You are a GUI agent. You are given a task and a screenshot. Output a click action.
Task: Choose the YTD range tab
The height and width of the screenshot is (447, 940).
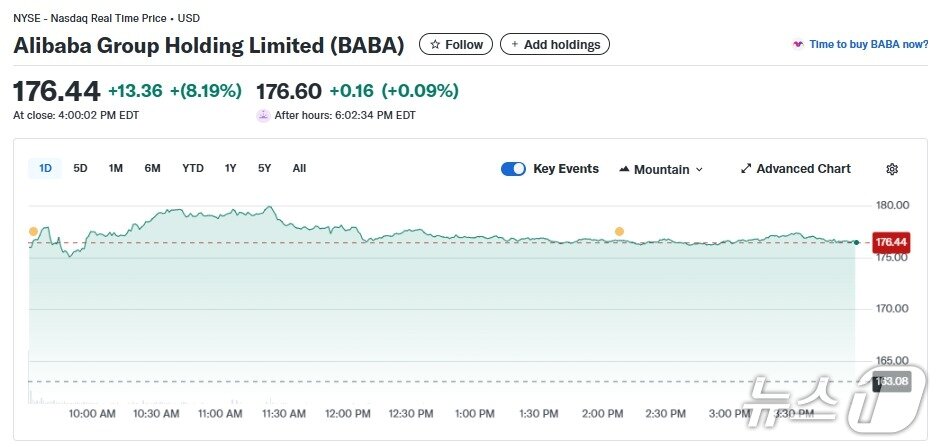click(x=193, y=168)
